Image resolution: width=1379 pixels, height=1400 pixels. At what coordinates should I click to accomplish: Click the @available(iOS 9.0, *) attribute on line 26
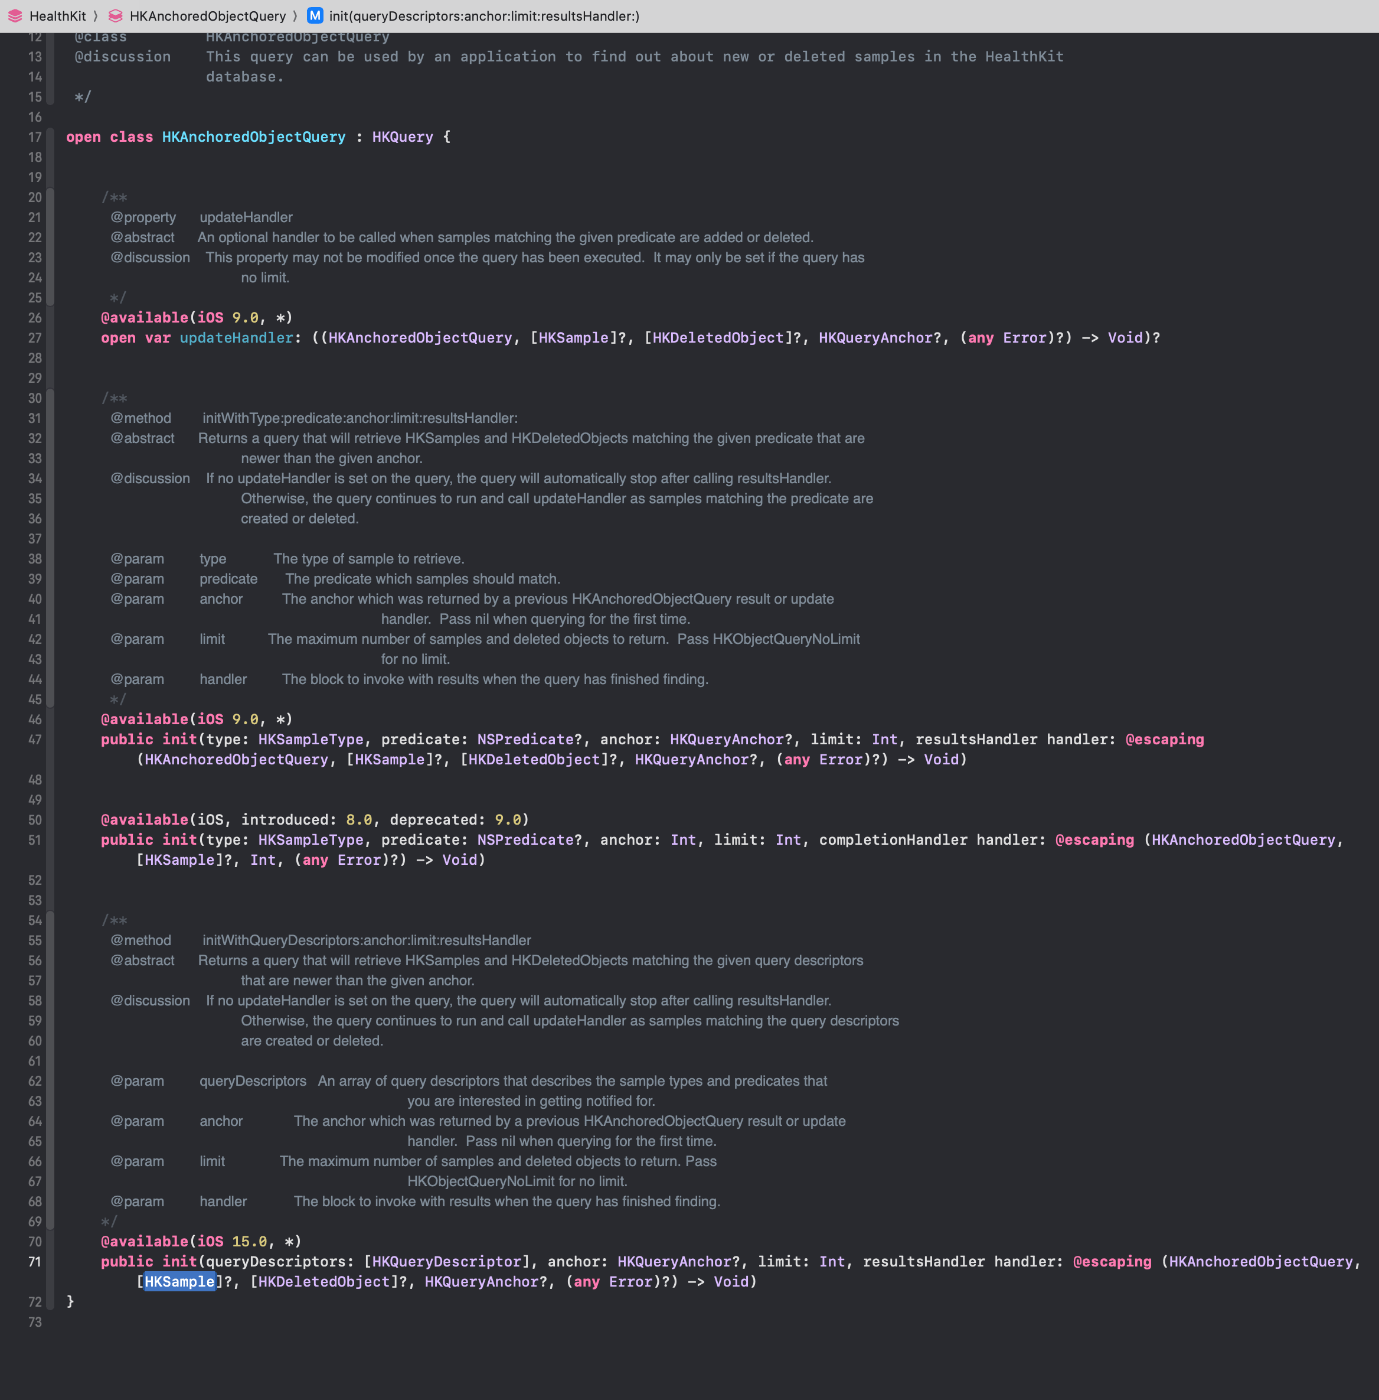(x=197, y=318)
